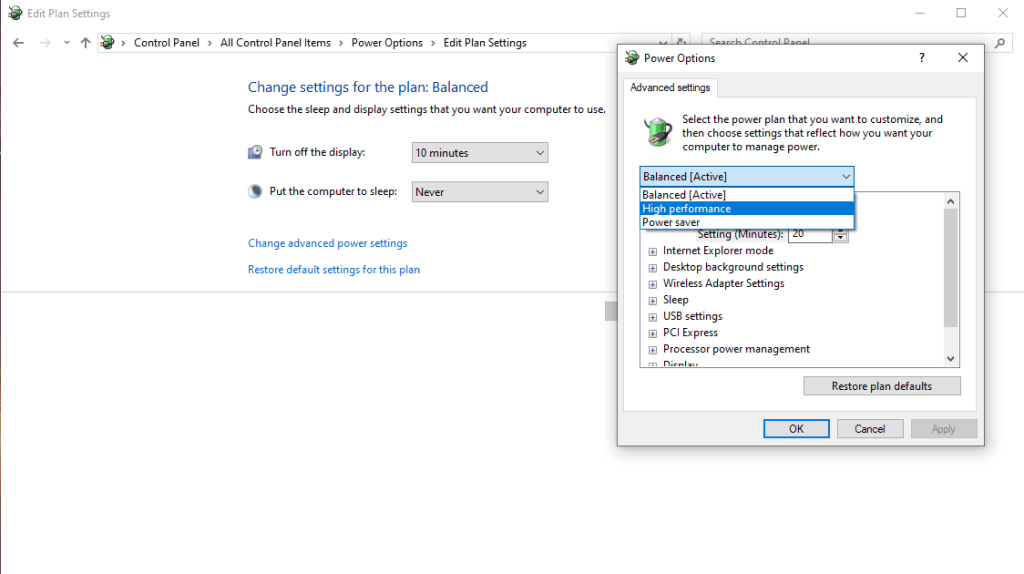Click the moon icon beside Put the computer to sleep
Screen dimensions: 1024x574
click(255, 191)
